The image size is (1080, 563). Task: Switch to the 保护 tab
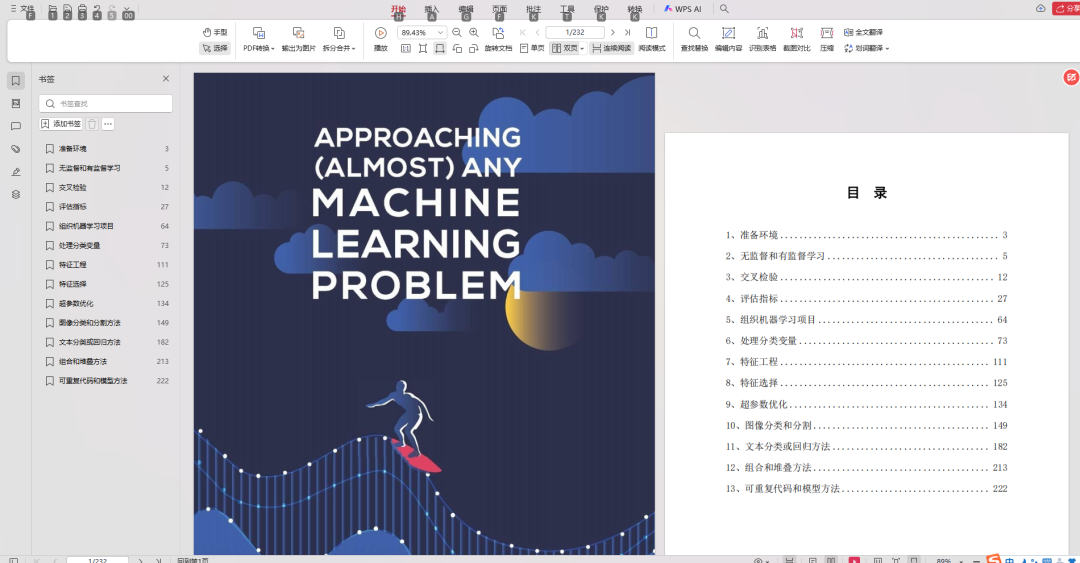601,9
